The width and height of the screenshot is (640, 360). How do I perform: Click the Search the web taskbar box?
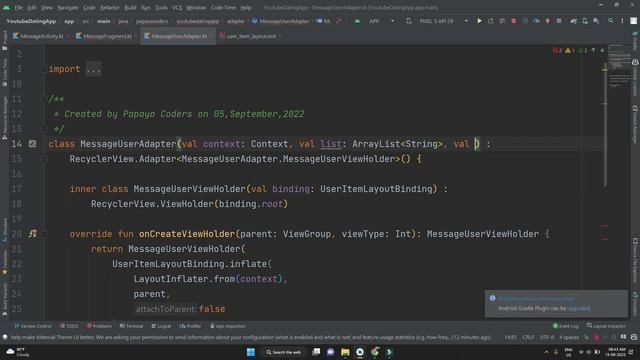(x=284, y=352)
